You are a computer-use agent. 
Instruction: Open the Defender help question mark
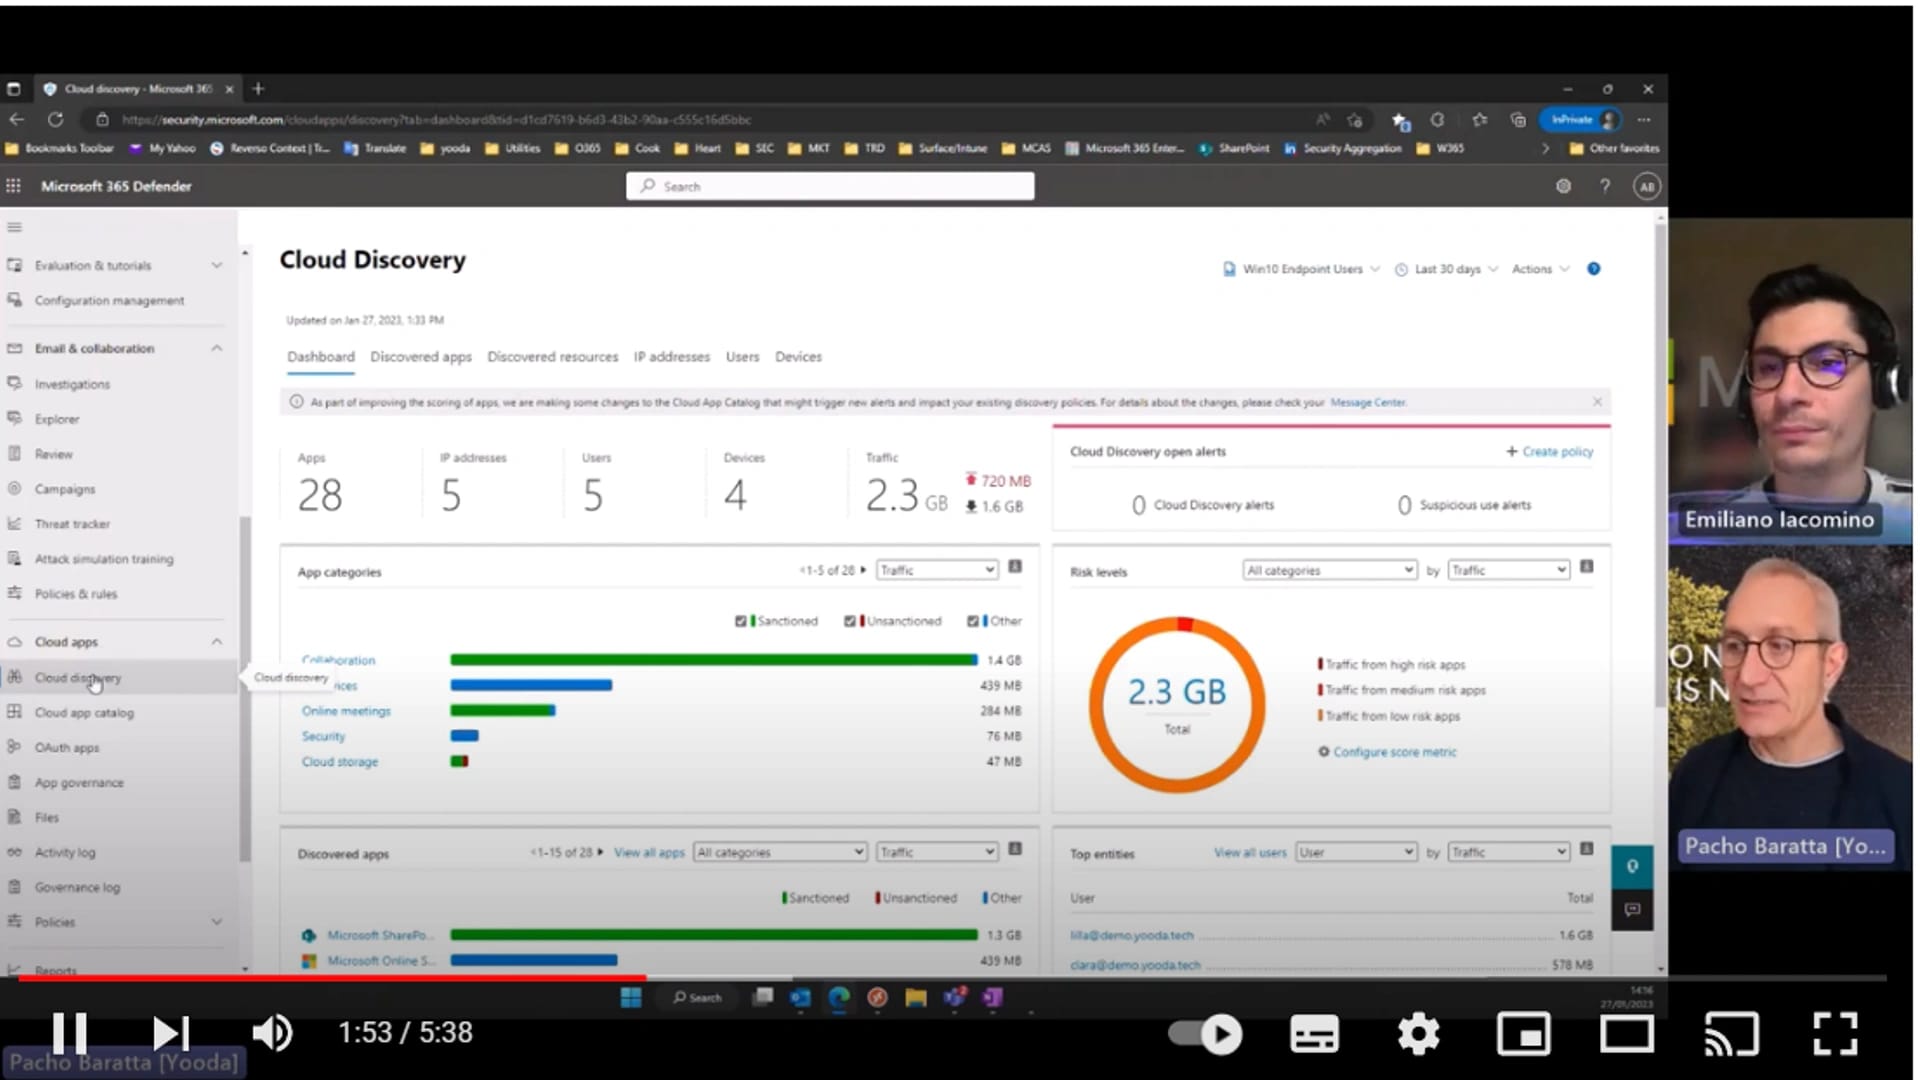pos(1605,186)
